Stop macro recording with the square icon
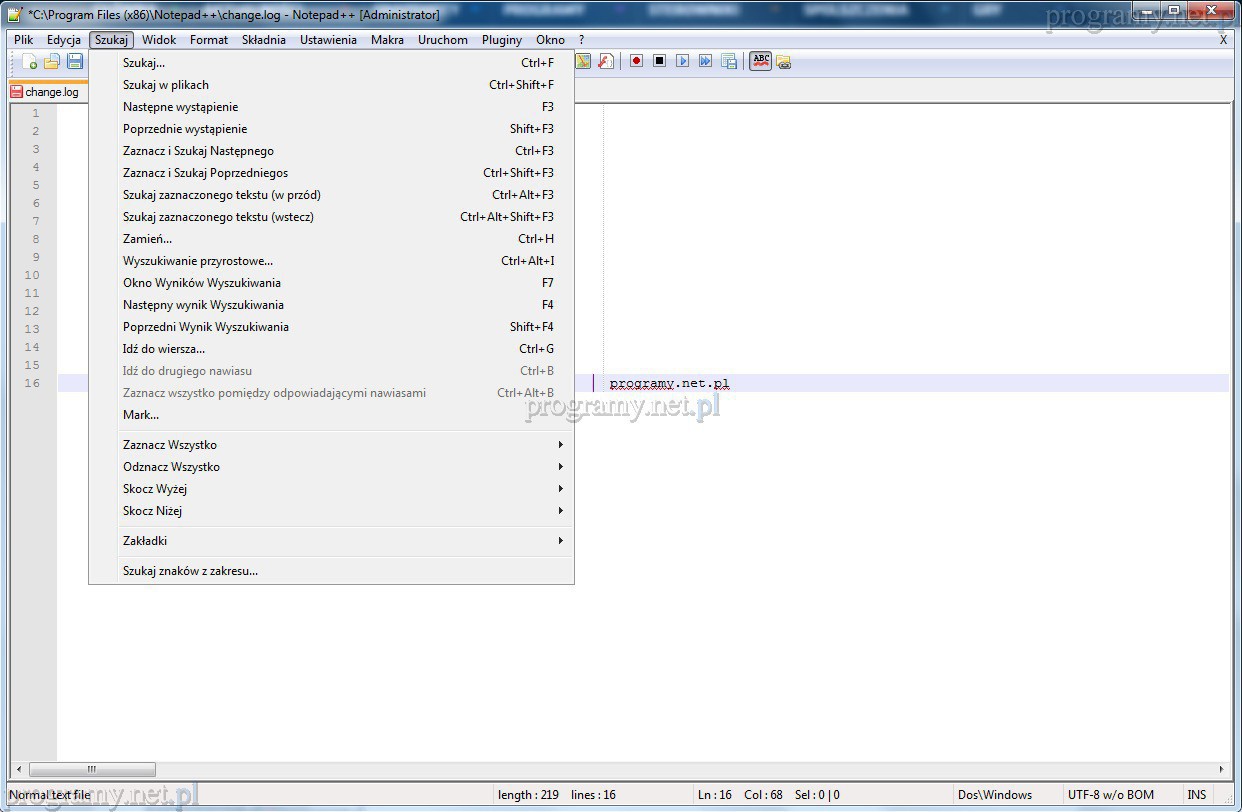 (x=659, y=61)
